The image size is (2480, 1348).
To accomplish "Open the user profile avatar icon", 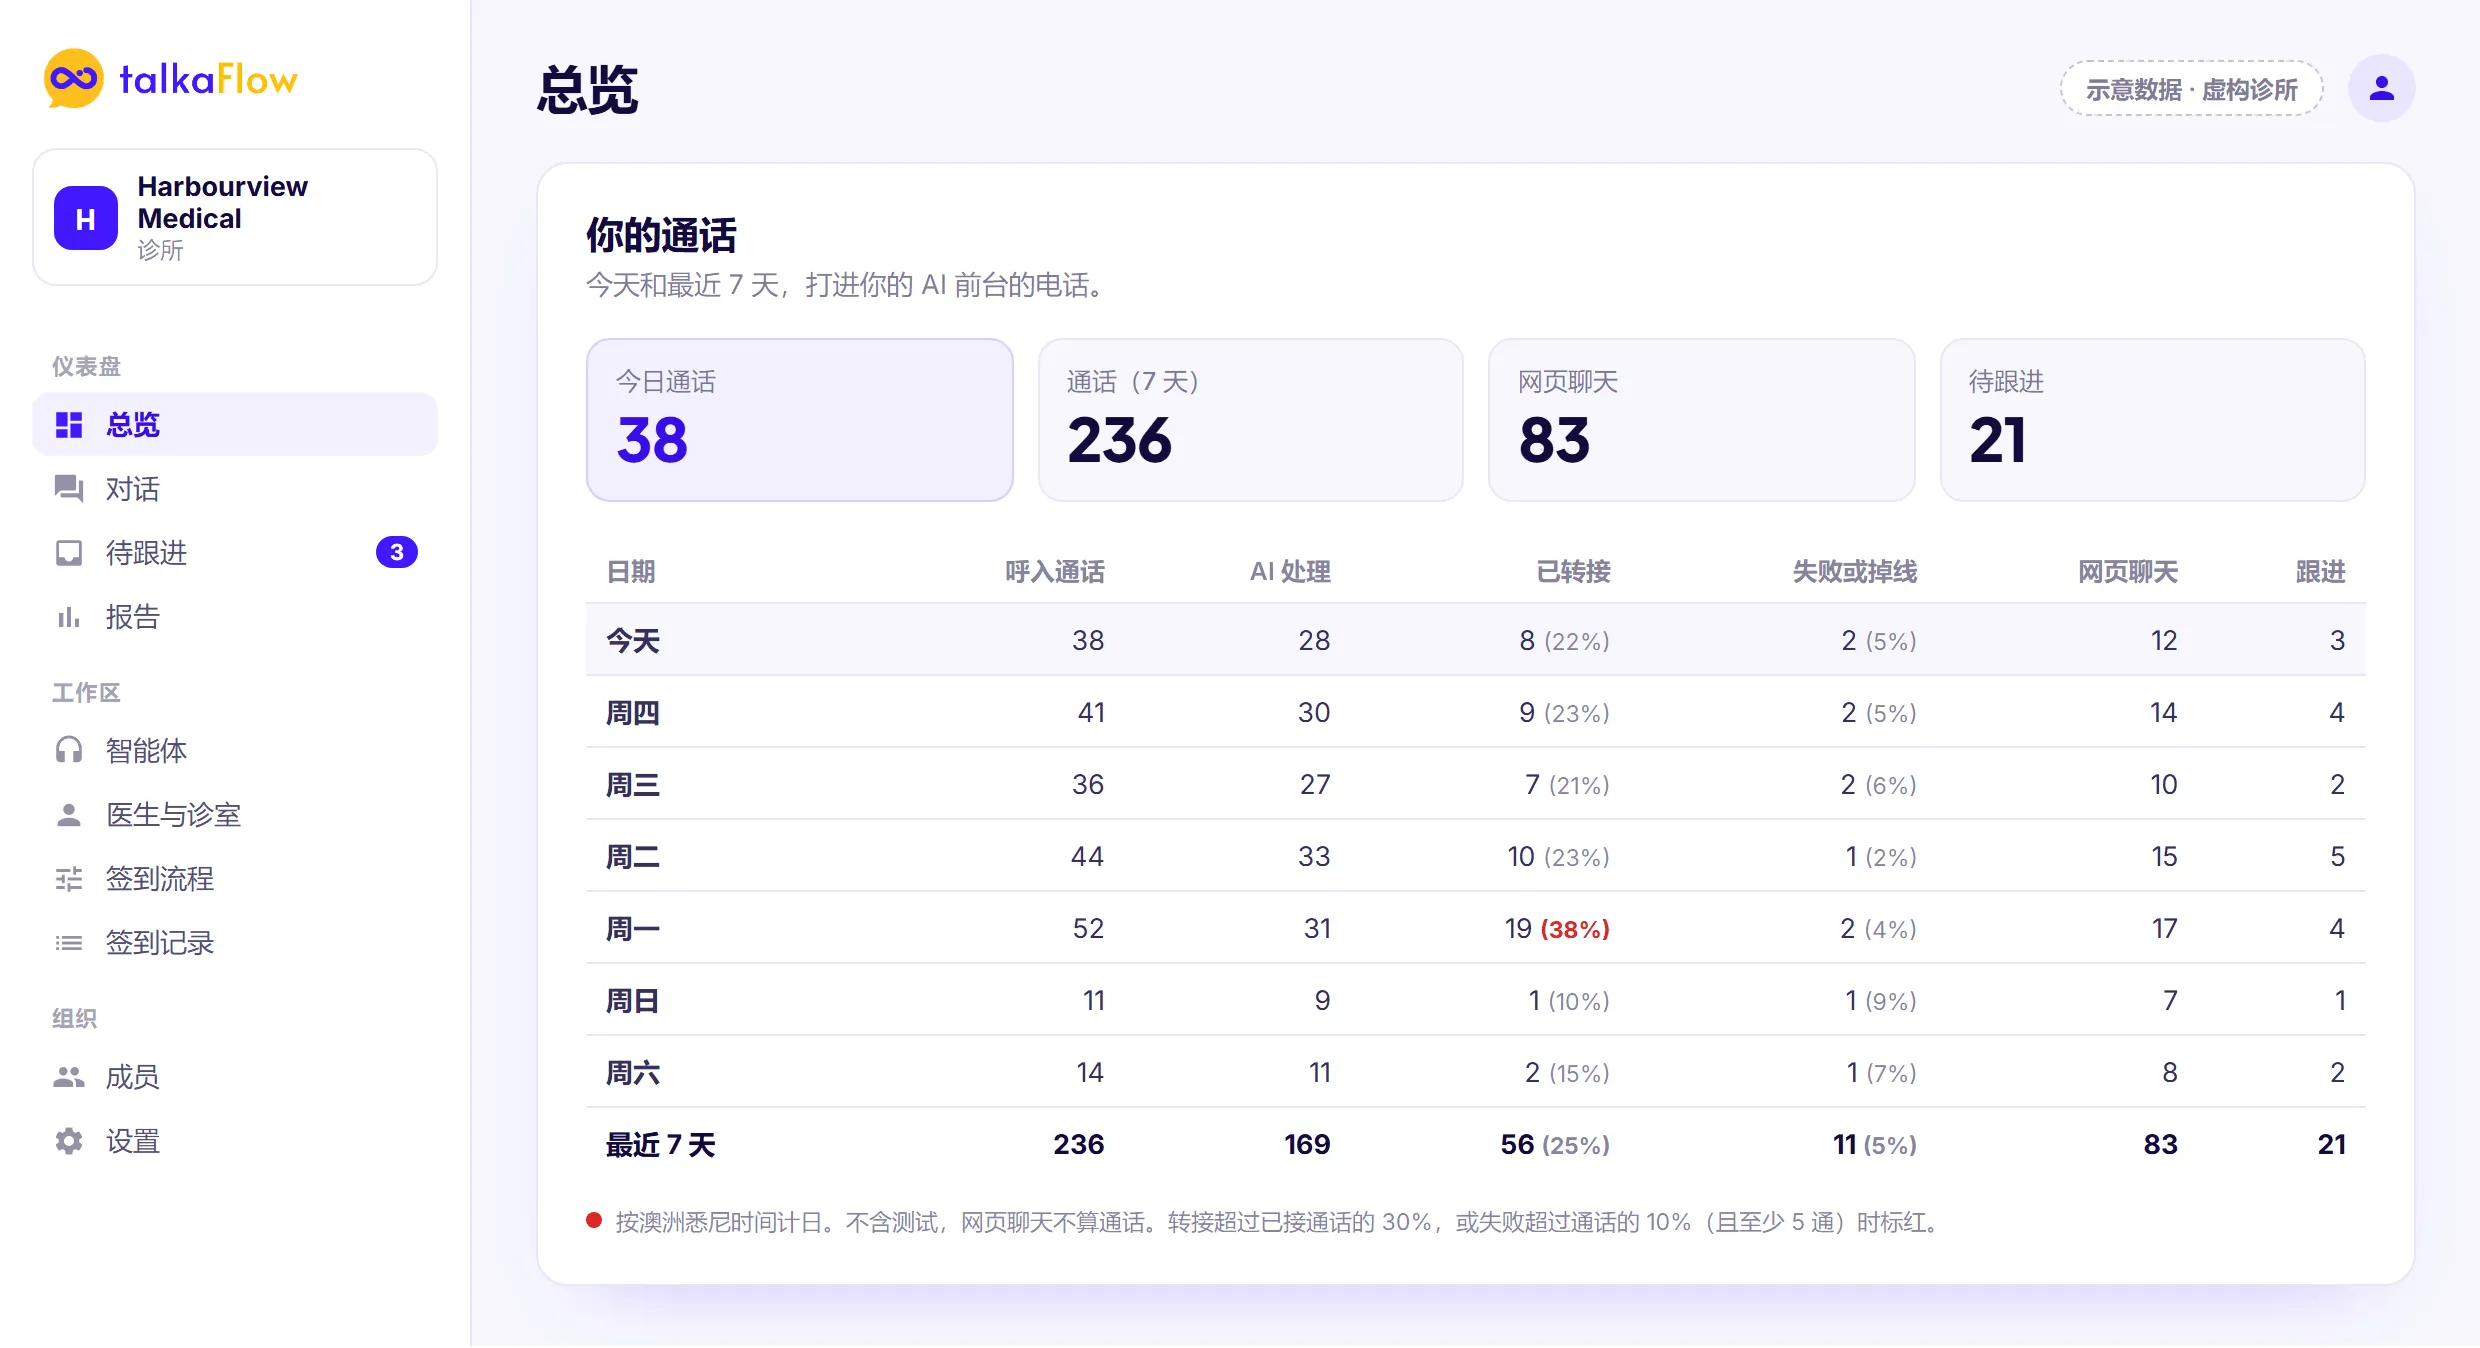I will 2382,88.
